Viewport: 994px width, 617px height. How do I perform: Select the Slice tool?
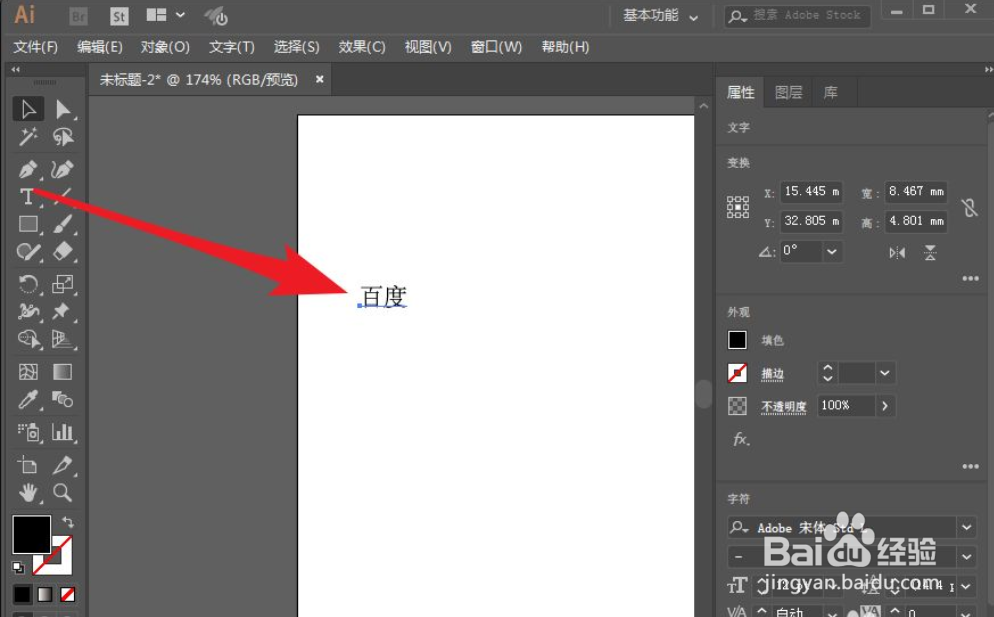coord(62,465)
